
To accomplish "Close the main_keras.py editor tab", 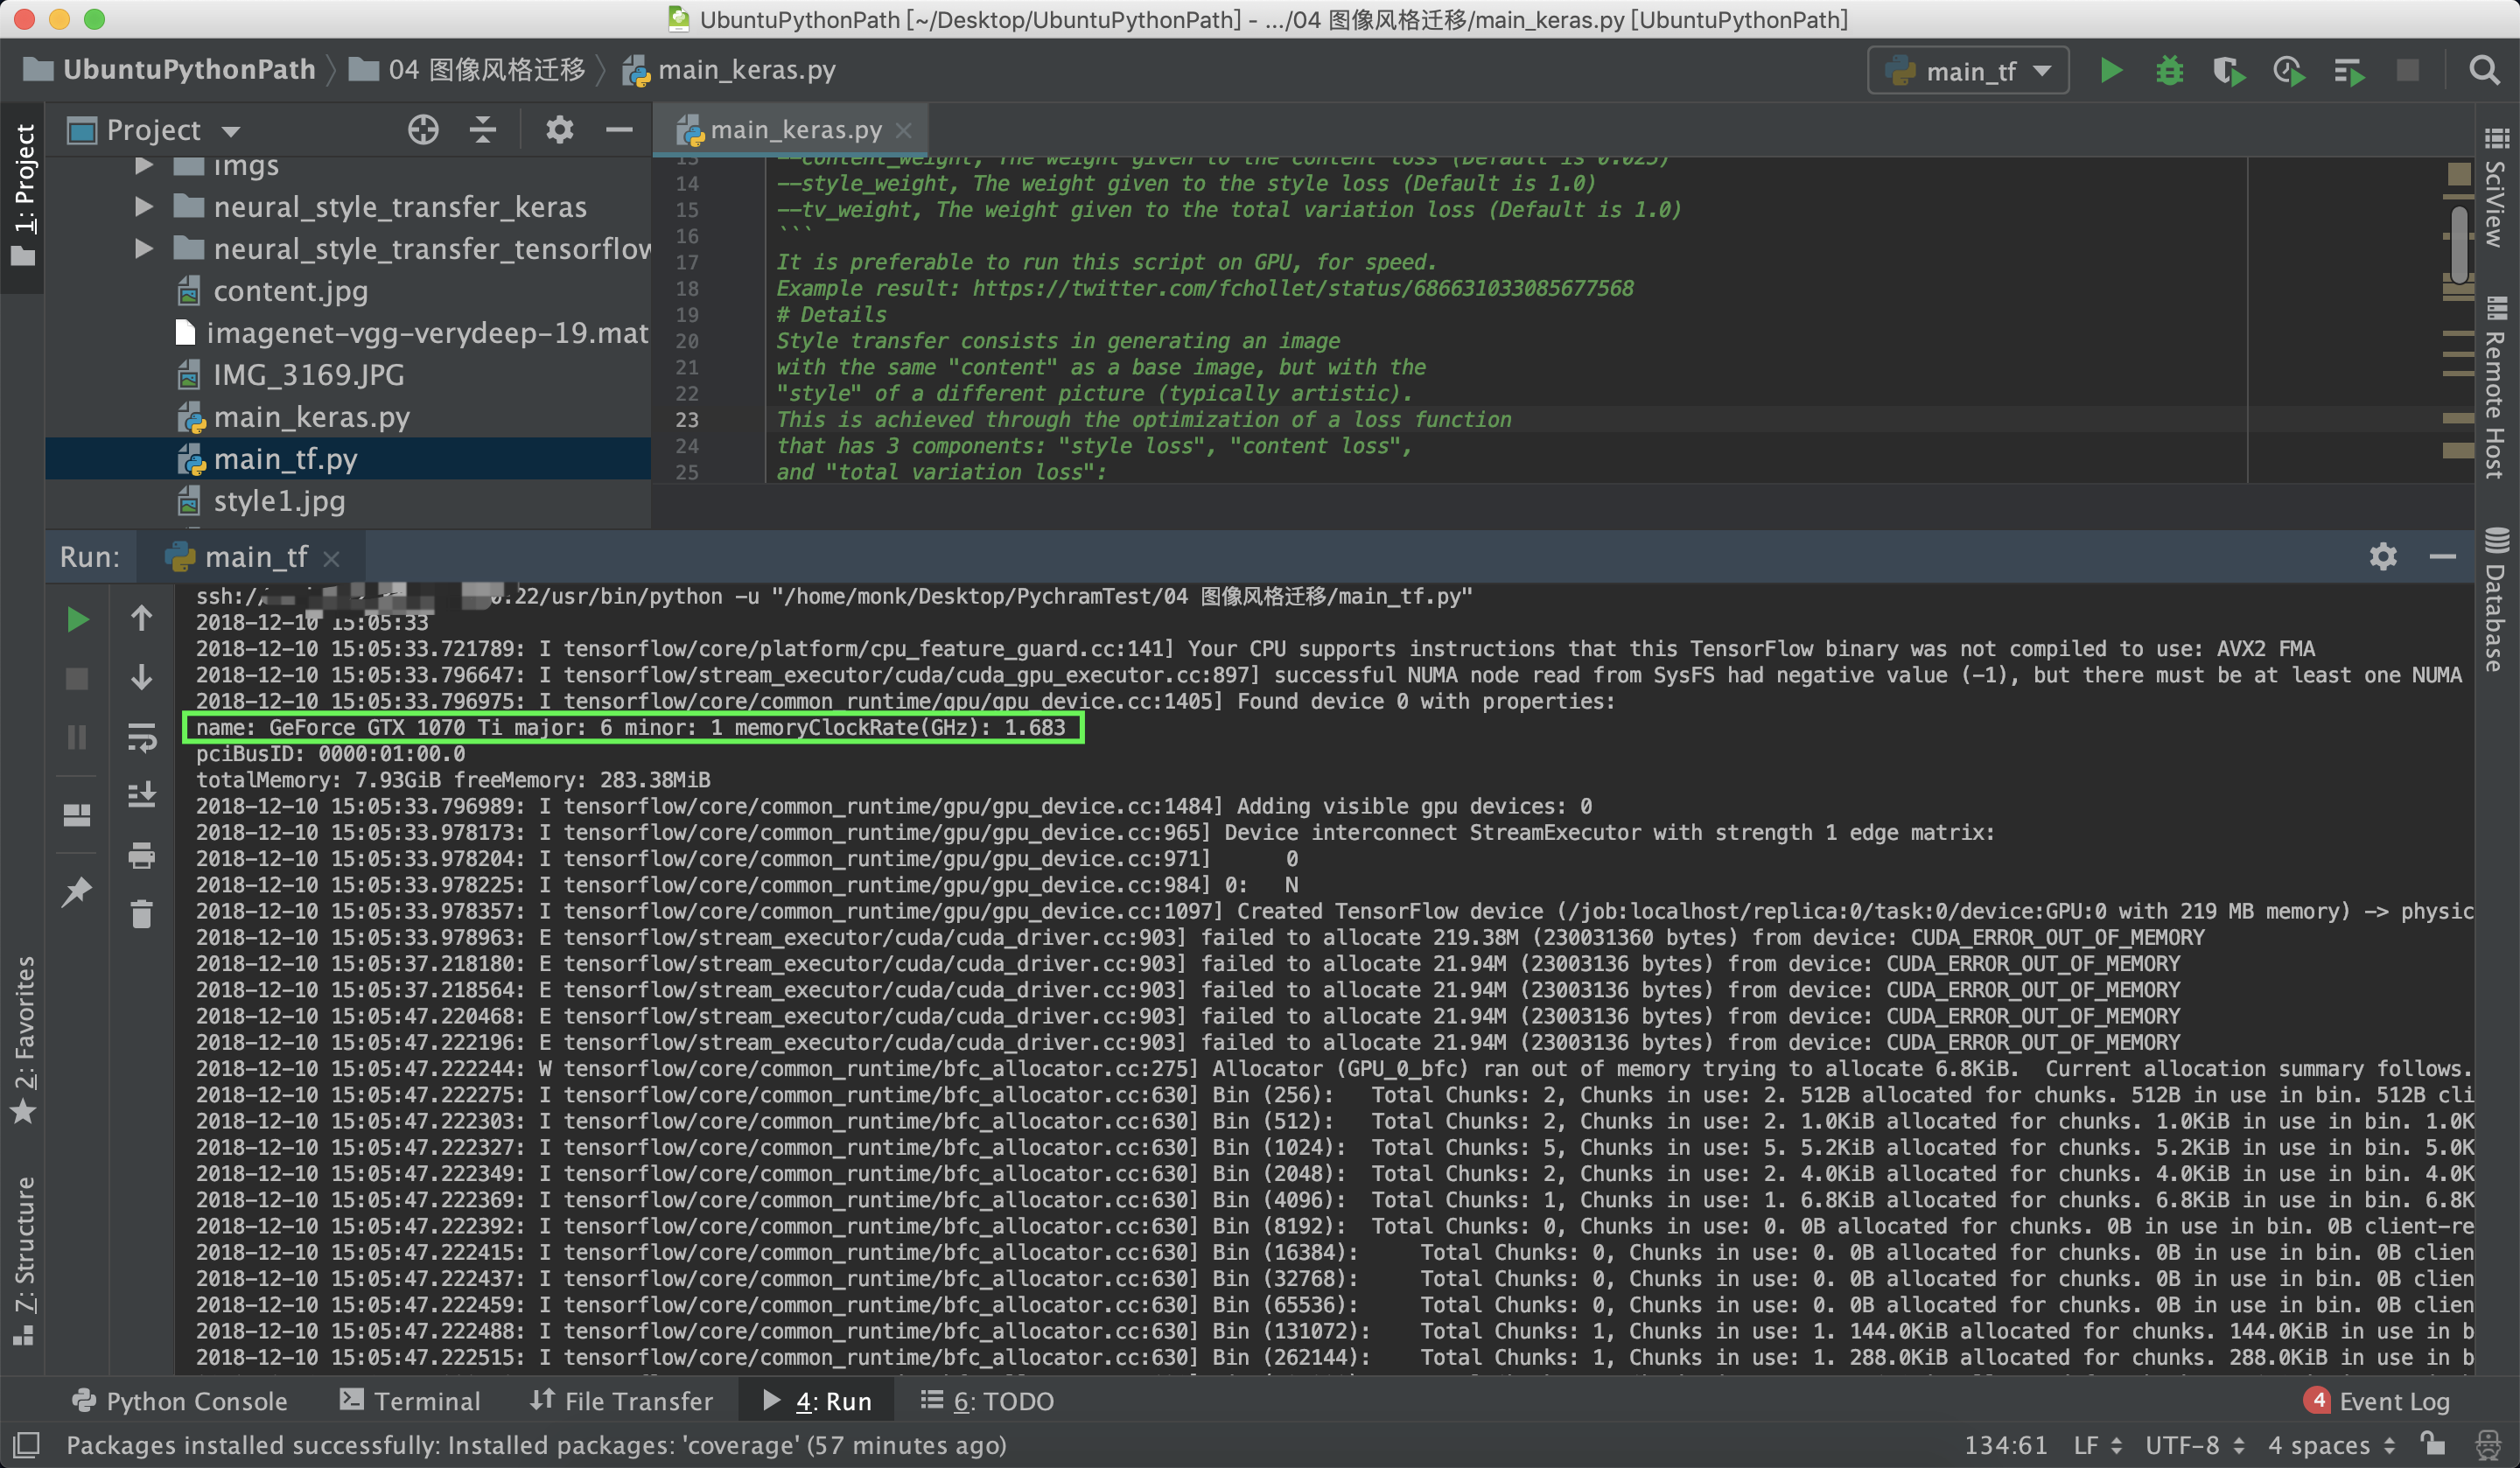I will pos(904,131).
